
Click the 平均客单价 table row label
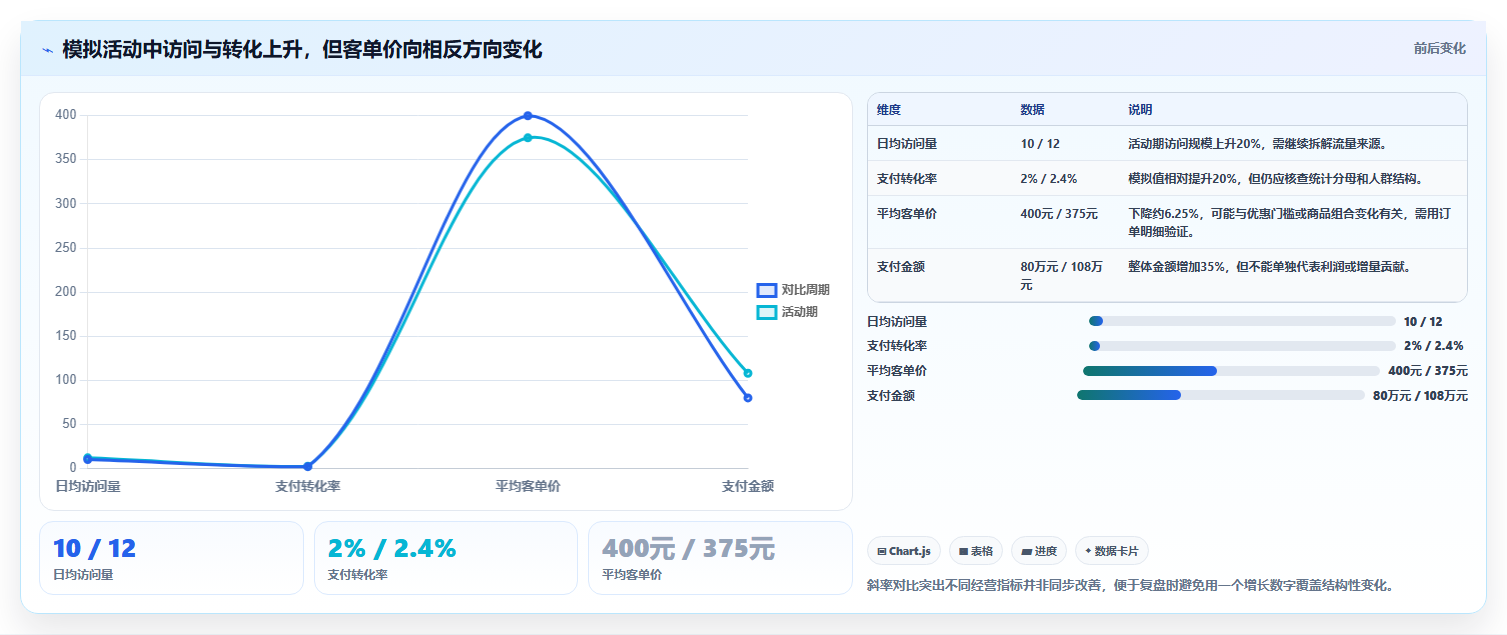[907, 214]
